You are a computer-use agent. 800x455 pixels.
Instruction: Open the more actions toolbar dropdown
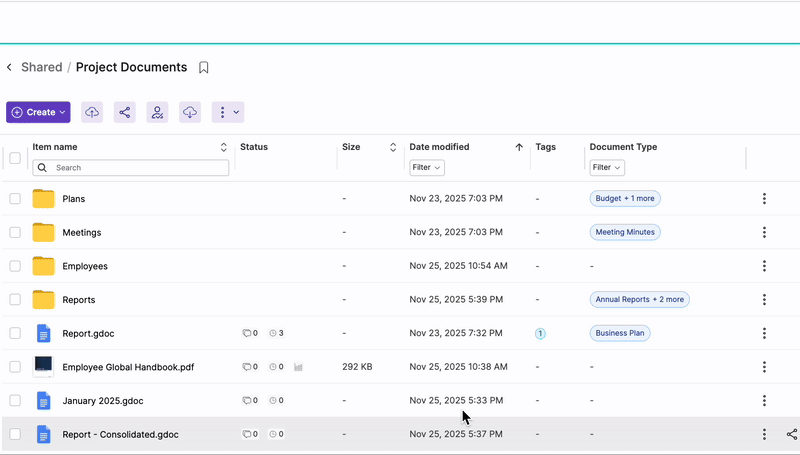pyautogui.click(x=228, y=113)
